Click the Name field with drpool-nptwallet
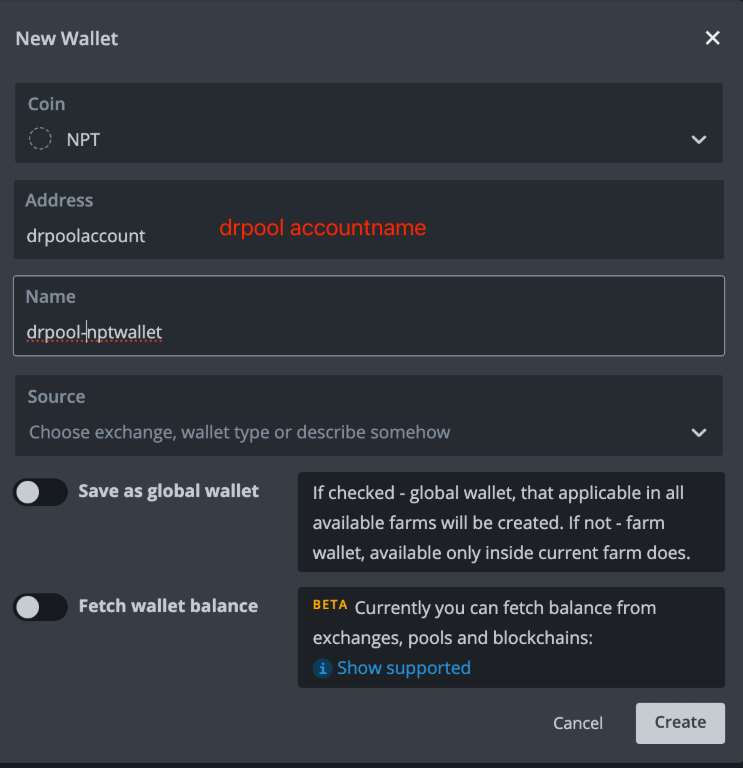This screenshot has width=743, height=768. [368, 331]
